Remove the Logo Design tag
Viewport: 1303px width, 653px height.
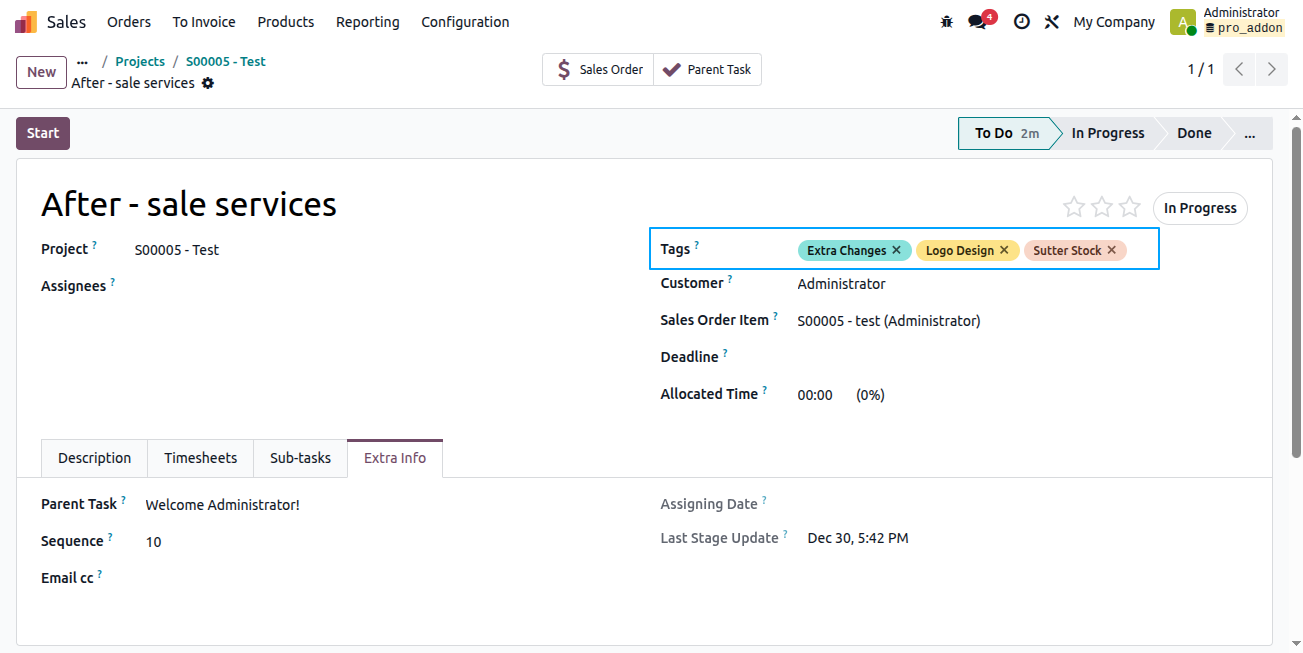point(1004,250)
